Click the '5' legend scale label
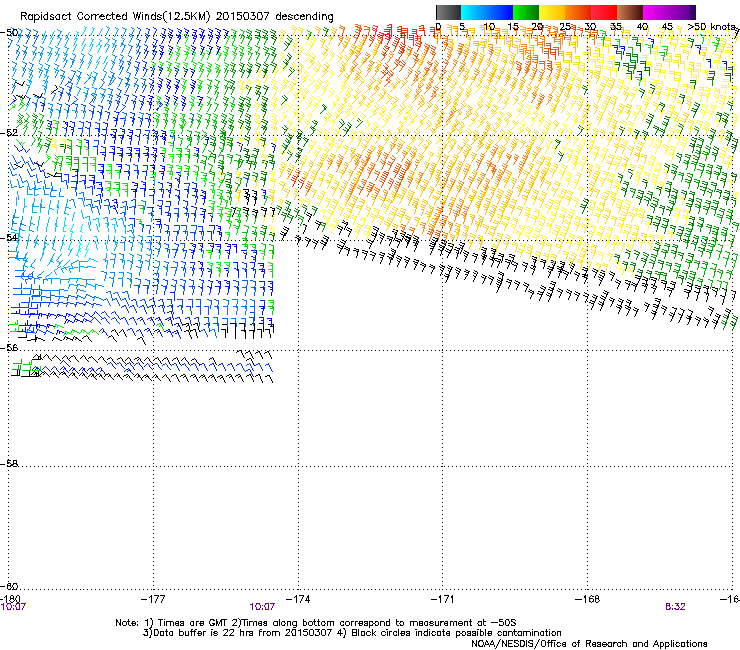 point(463,27)
